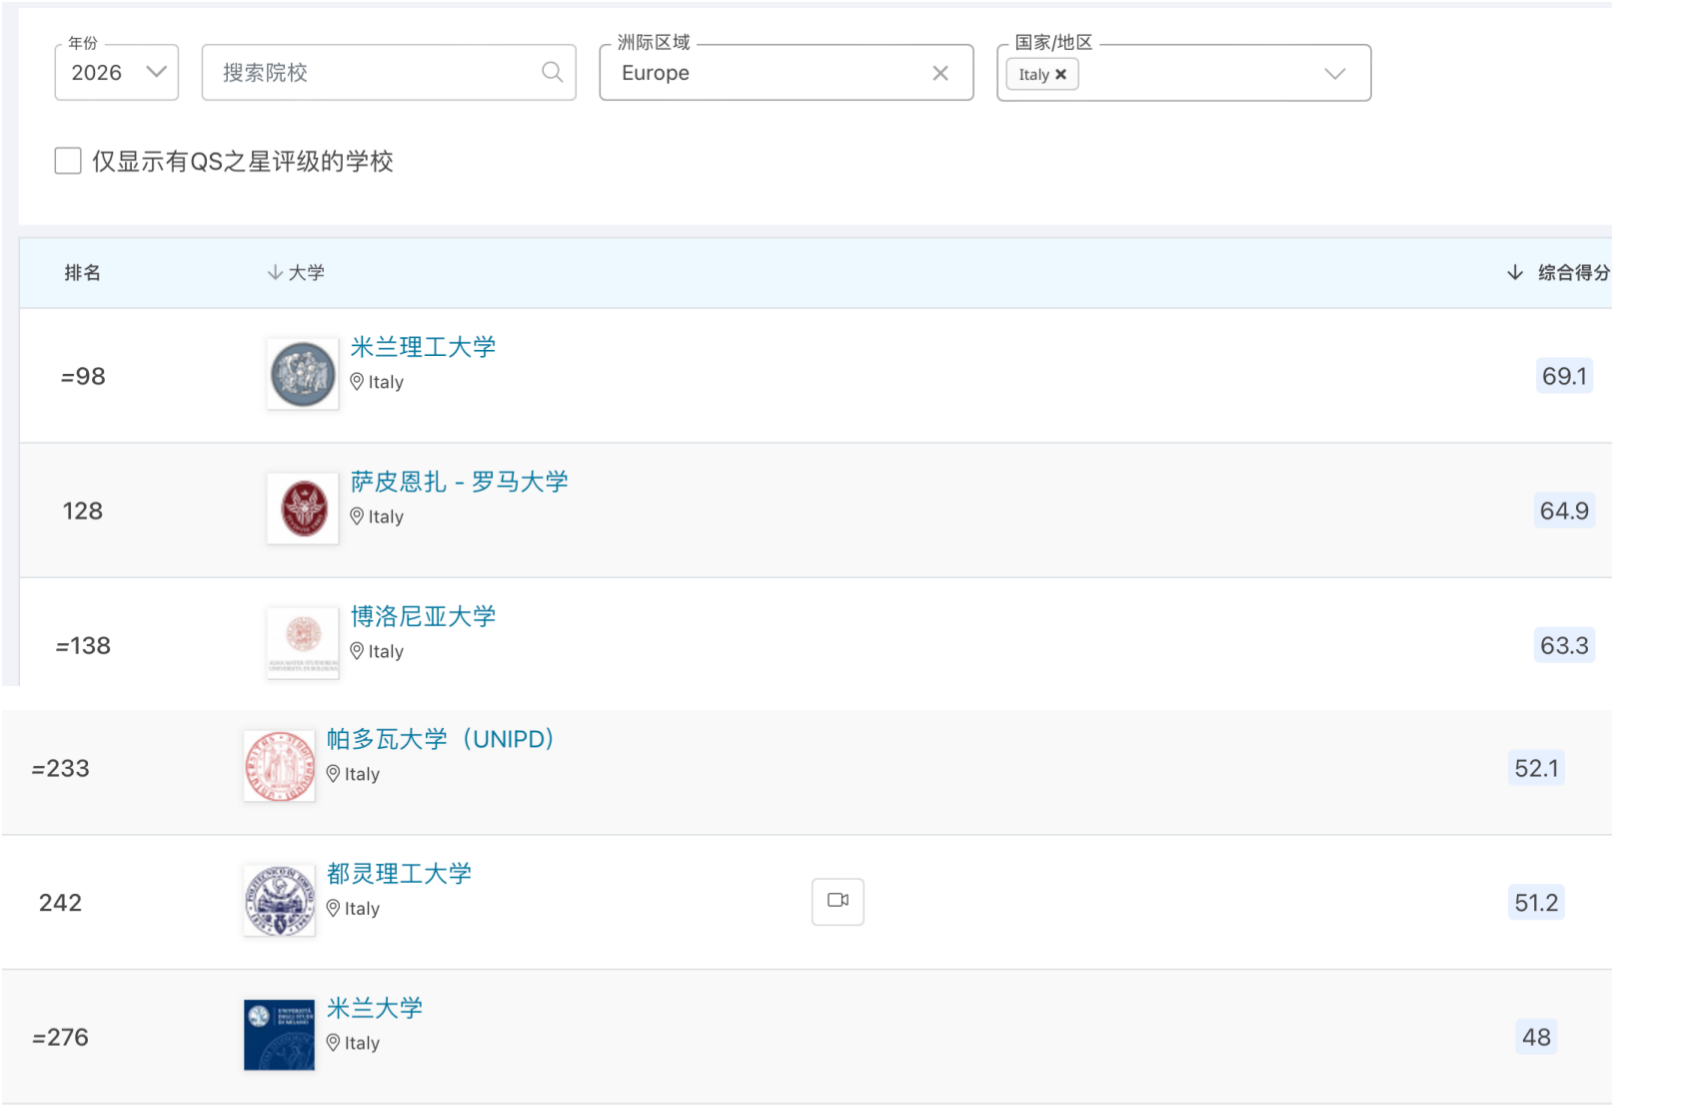The image size is (1682, 1120).
Task: Click the magnifier search icon
Action: (552, 72)
